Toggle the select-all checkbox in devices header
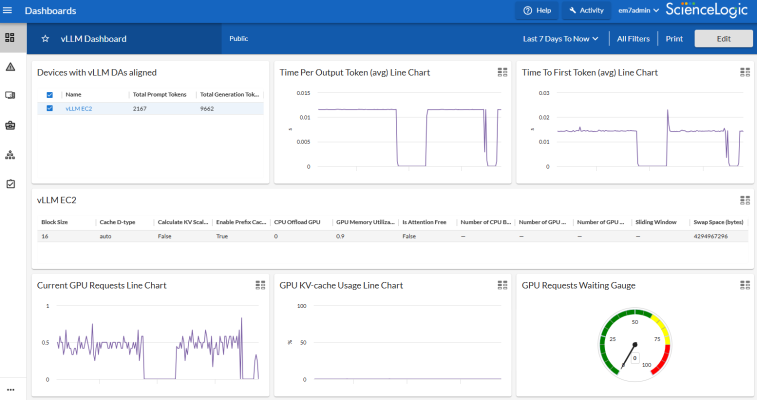757x400 pixels. [50, 95]
